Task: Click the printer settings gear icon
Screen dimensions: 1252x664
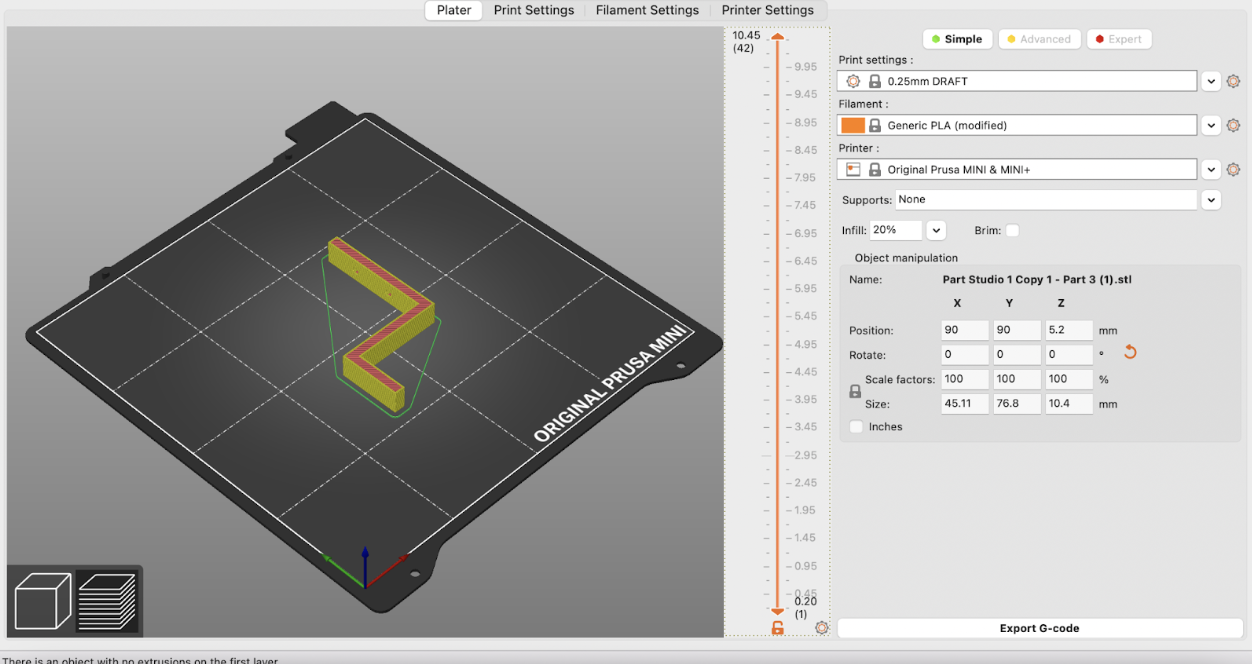Action: click(x=1233, y=170)
